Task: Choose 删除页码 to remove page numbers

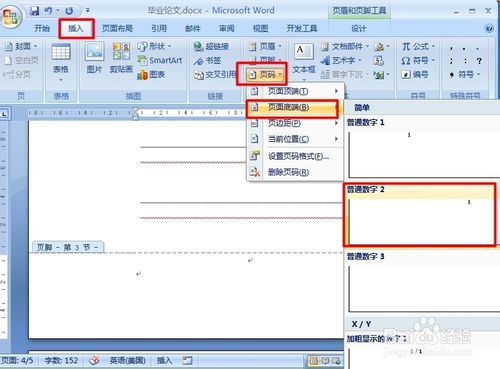Action: (295, 172)
